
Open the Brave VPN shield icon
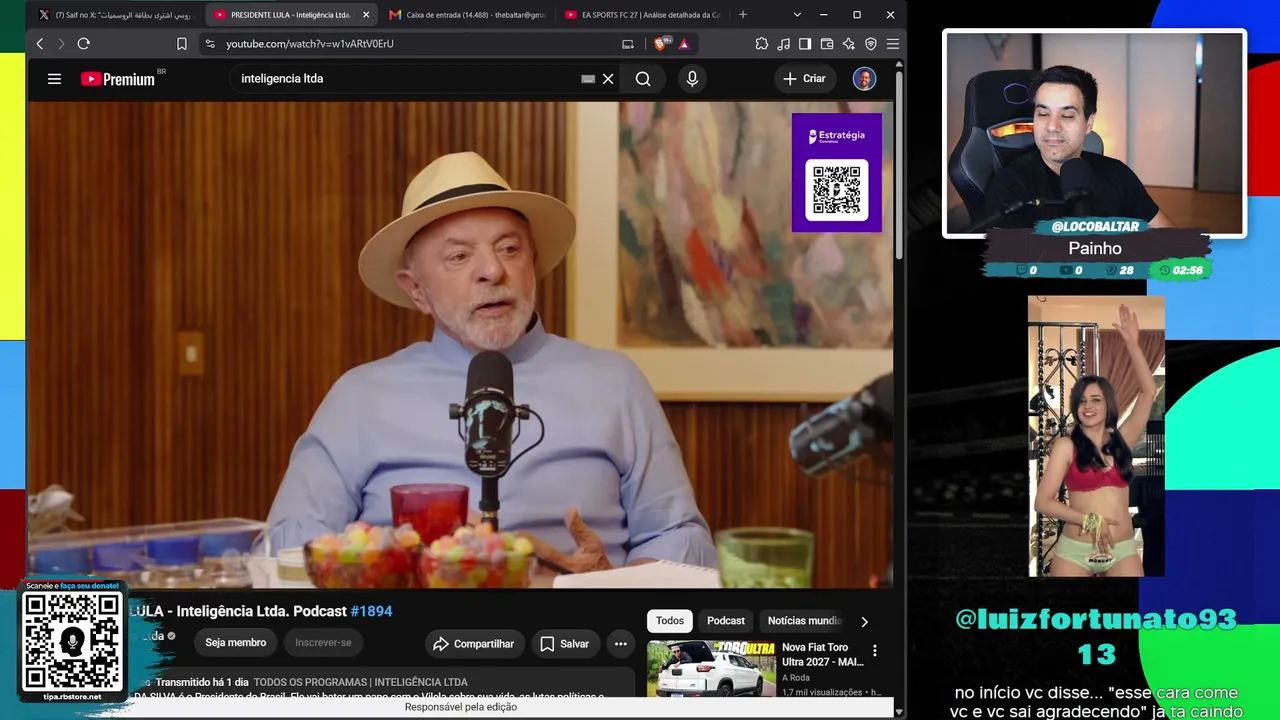[871, 44]
